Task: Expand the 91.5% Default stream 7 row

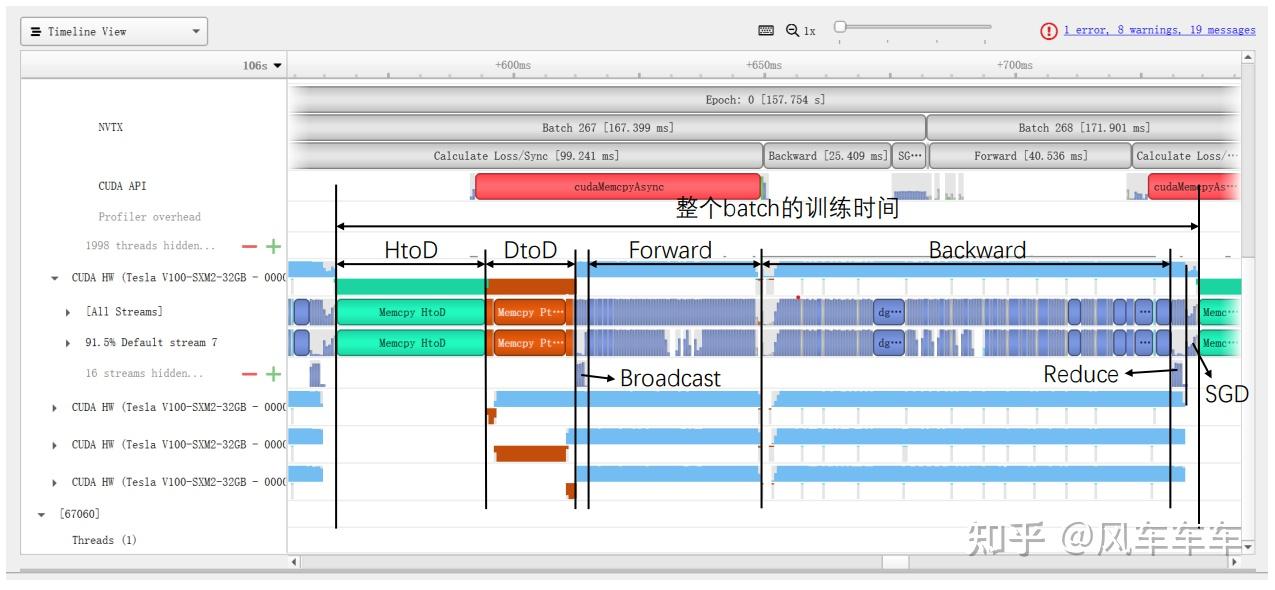Action: pos(67,343)
